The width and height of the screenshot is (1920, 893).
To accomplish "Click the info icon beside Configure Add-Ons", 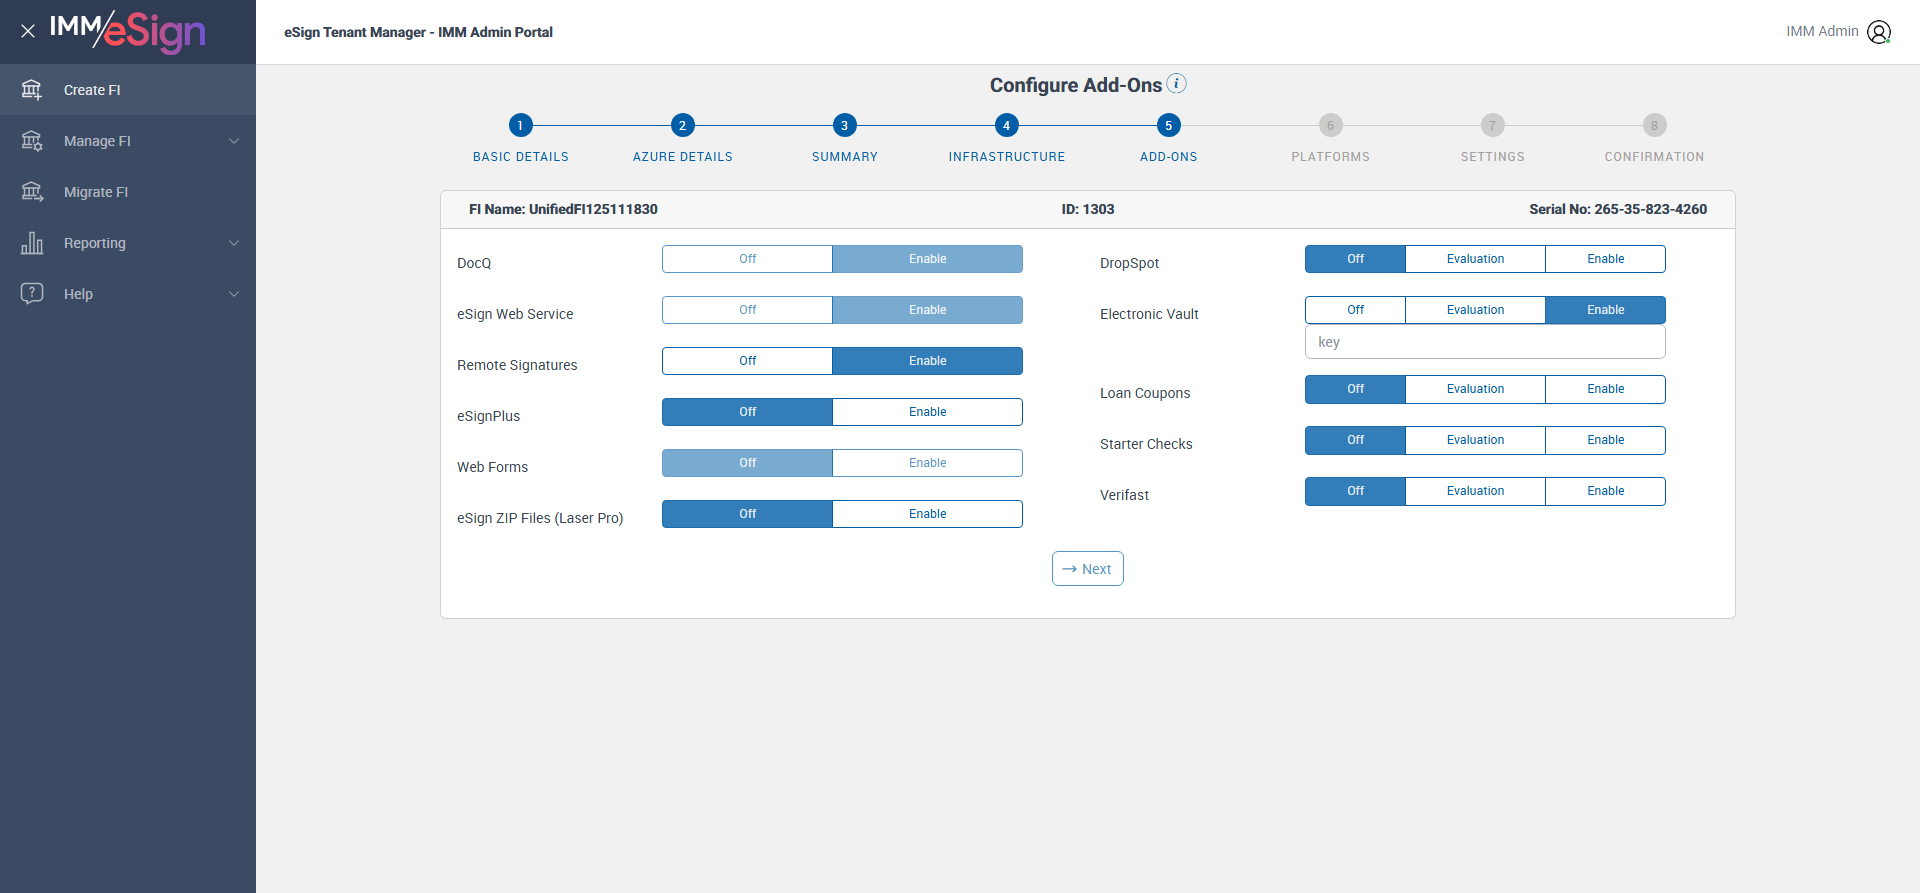I will click(x=1177, y=83).
